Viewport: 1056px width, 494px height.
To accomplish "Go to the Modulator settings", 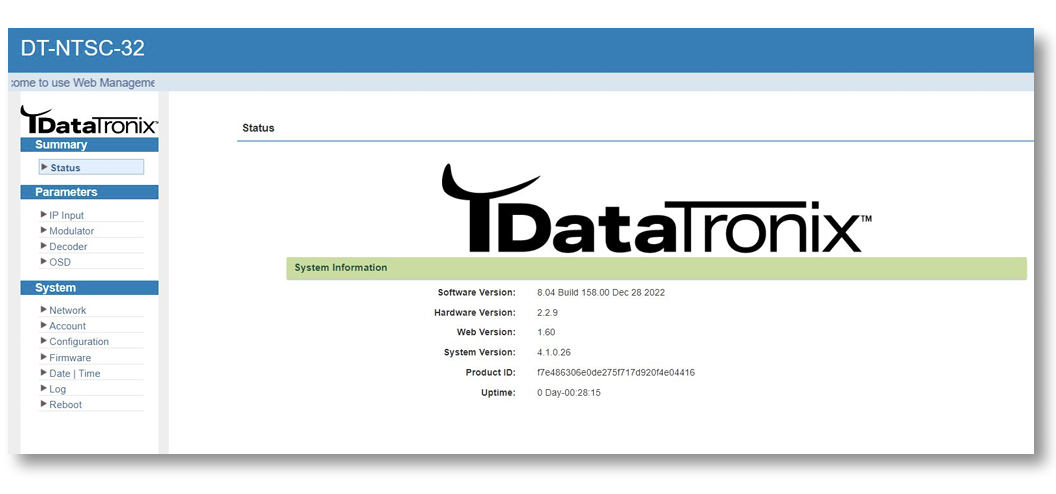I will 71,231.
